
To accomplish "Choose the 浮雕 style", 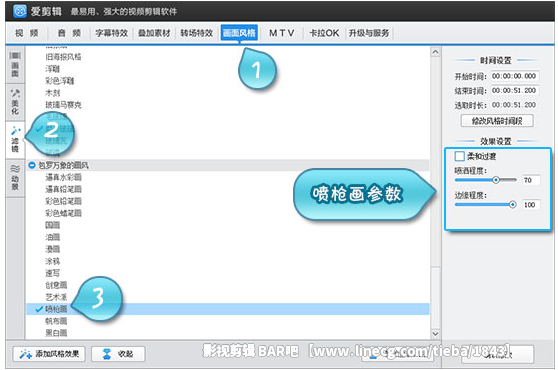I will click(53, 69).
